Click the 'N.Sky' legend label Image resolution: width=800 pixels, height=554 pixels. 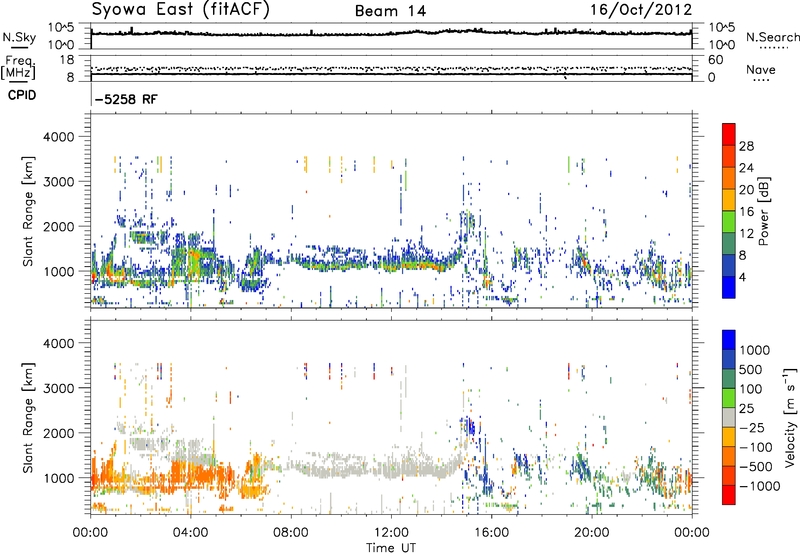(x=19, y=37)
